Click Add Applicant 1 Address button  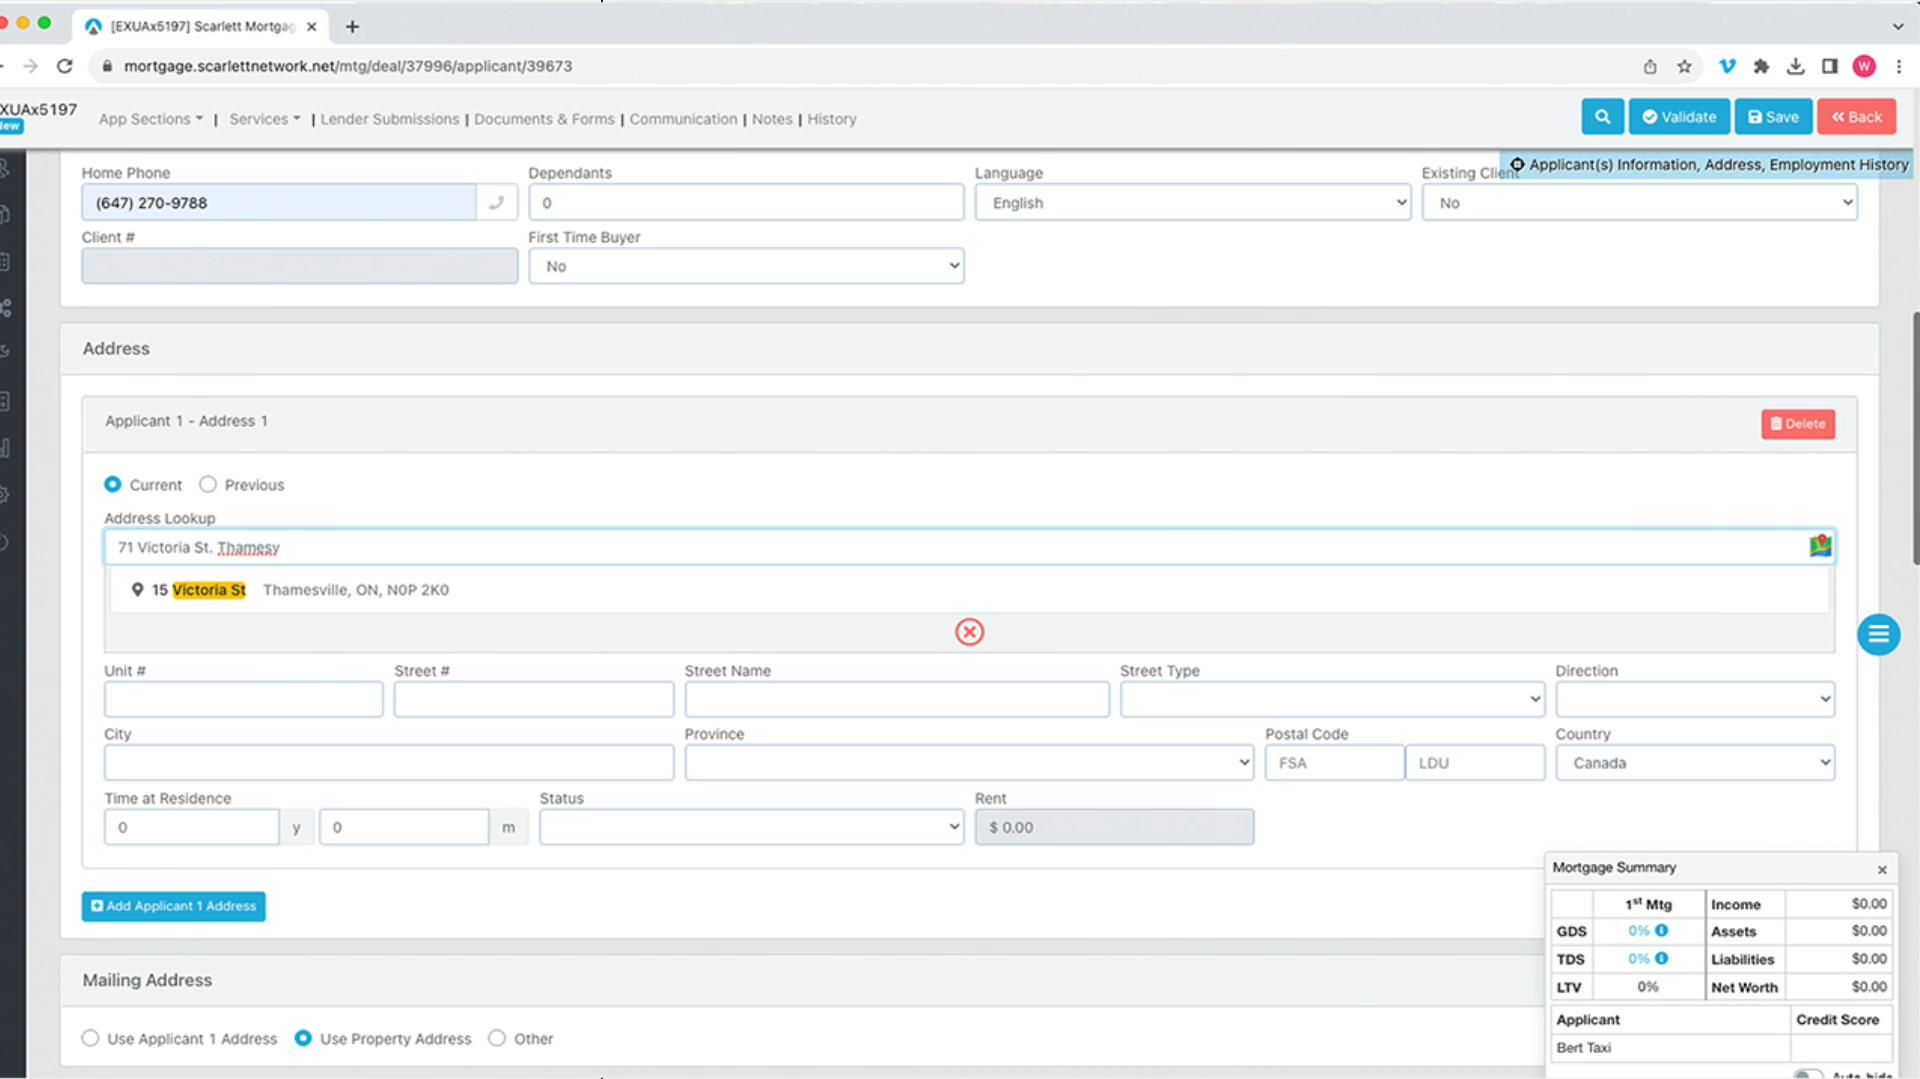tap(174, 906)
